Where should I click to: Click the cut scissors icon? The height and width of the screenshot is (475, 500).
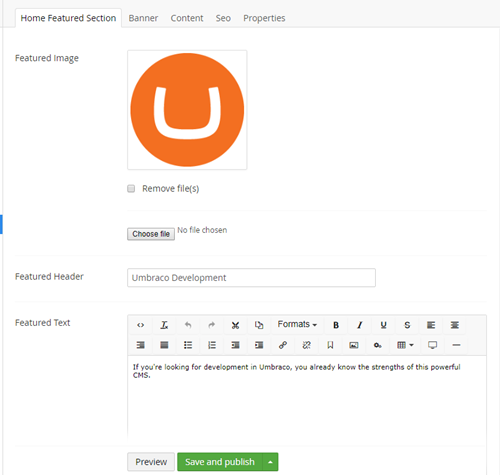pyautogui.click(x=235, y=325)
